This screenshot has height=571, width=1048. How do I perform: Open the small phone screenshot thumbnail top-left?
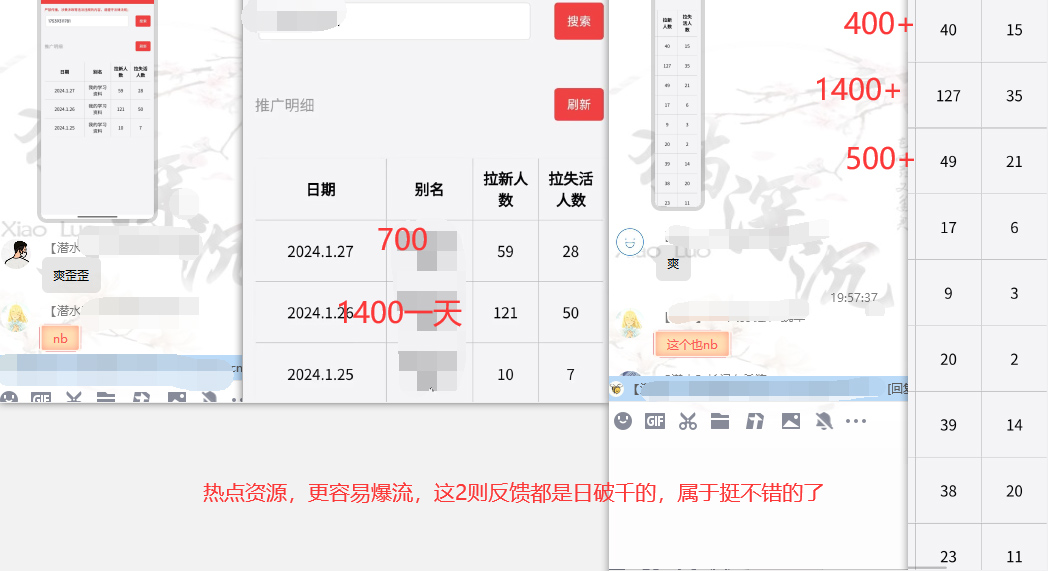click(x=97, y=108)
